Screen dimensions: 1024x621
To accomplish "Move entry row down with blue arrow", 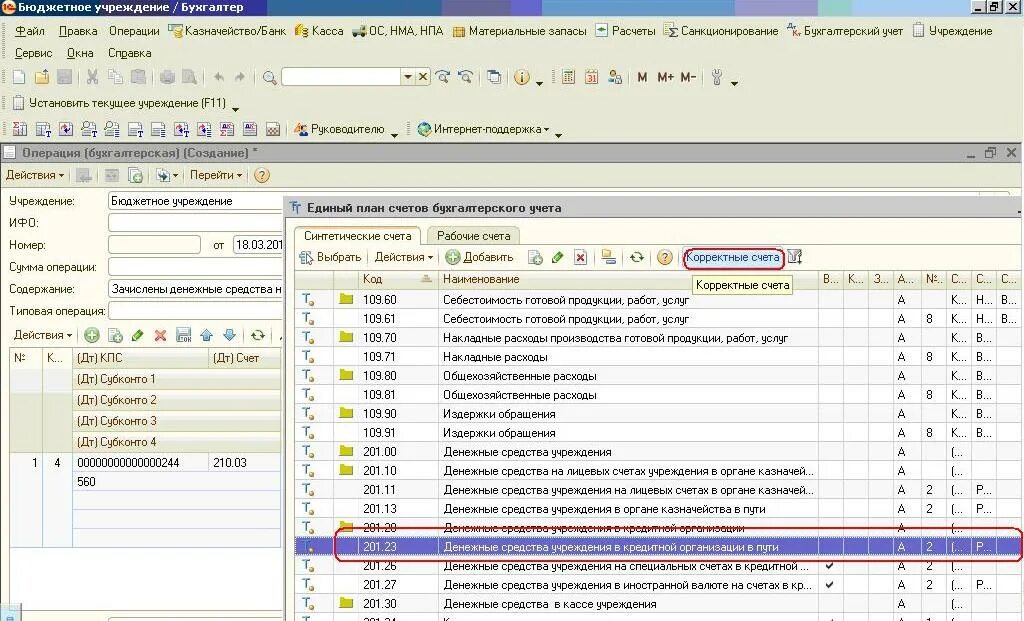I will (x=229, y=335).
